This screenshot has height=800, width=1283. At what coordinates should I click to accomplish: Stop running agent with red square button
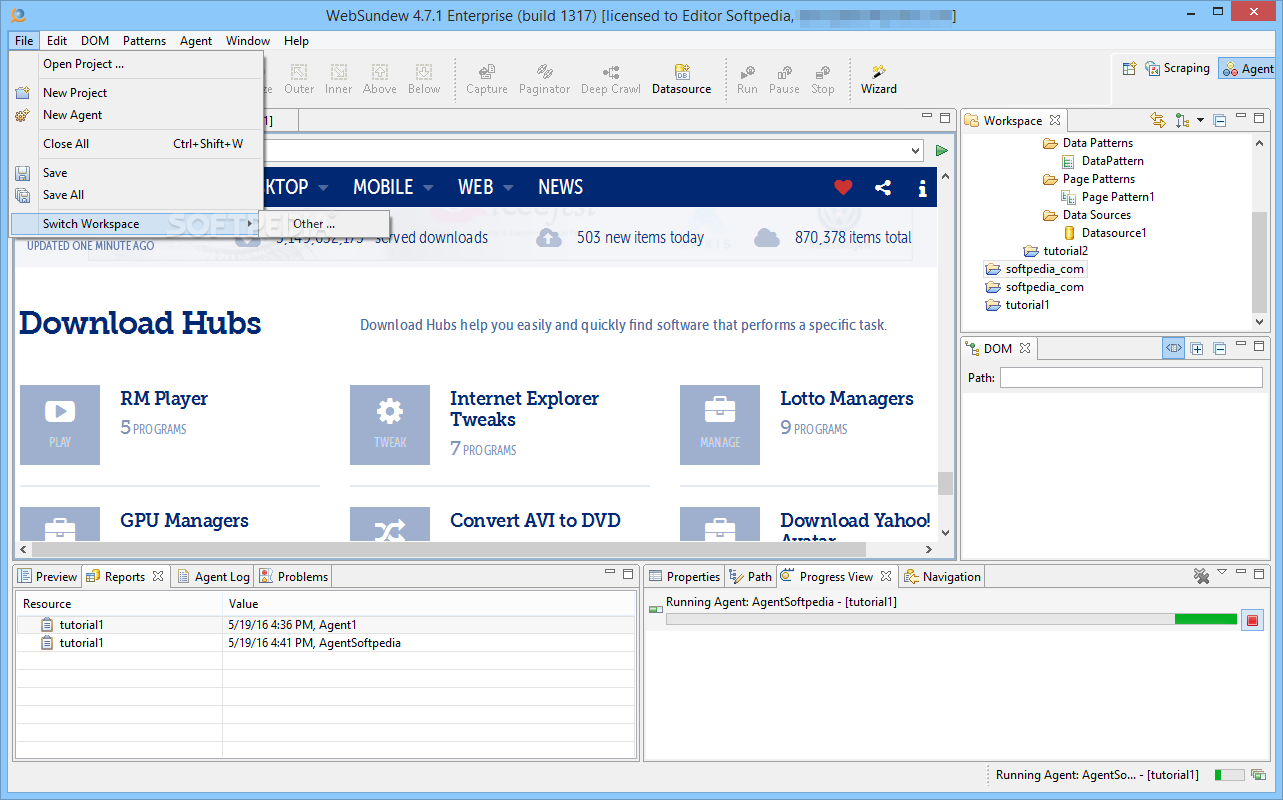(x=1252, y=620)
